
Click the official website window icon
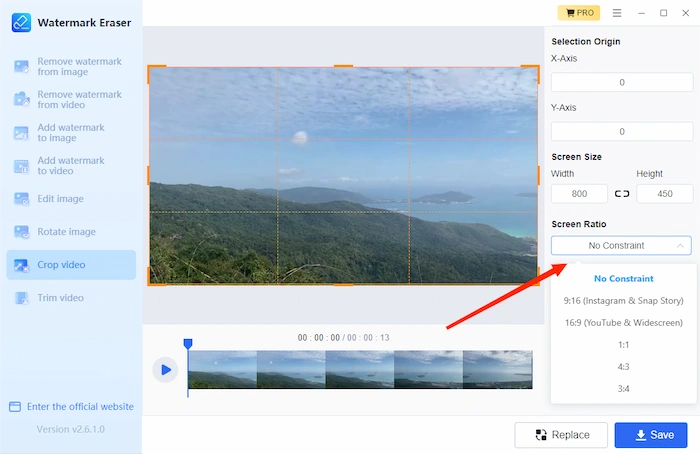(x=15, y=407)
